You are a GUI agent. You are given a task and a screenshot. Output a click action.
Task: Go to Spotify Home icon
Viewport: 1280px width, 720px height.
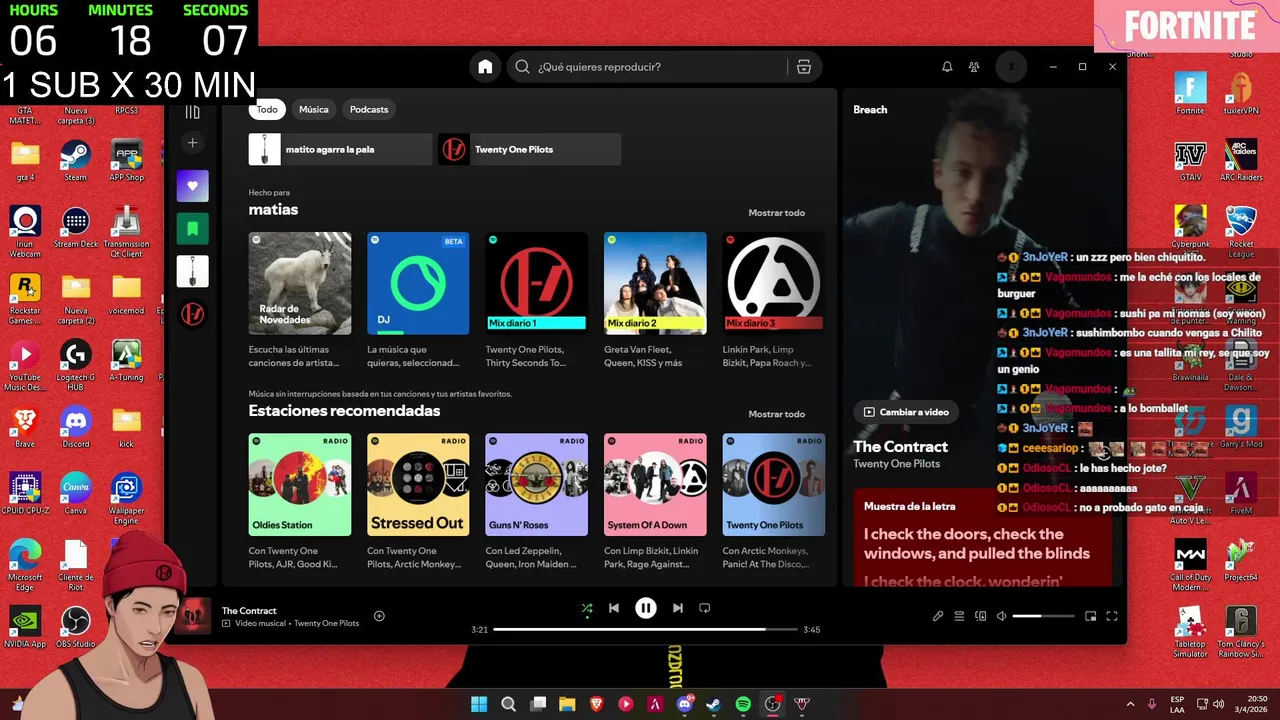[485, 67]
